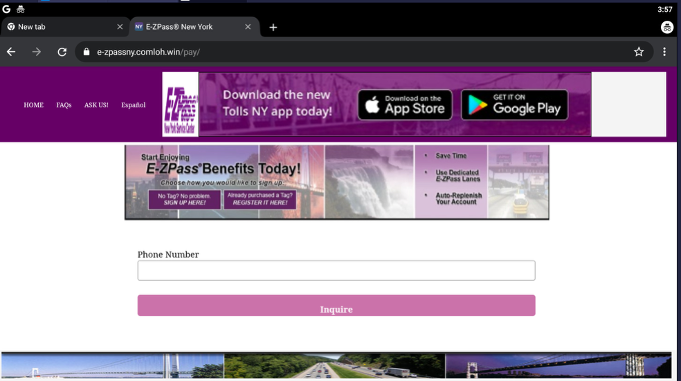Click No Tag? Sign Up Here button

coord(185,199)
